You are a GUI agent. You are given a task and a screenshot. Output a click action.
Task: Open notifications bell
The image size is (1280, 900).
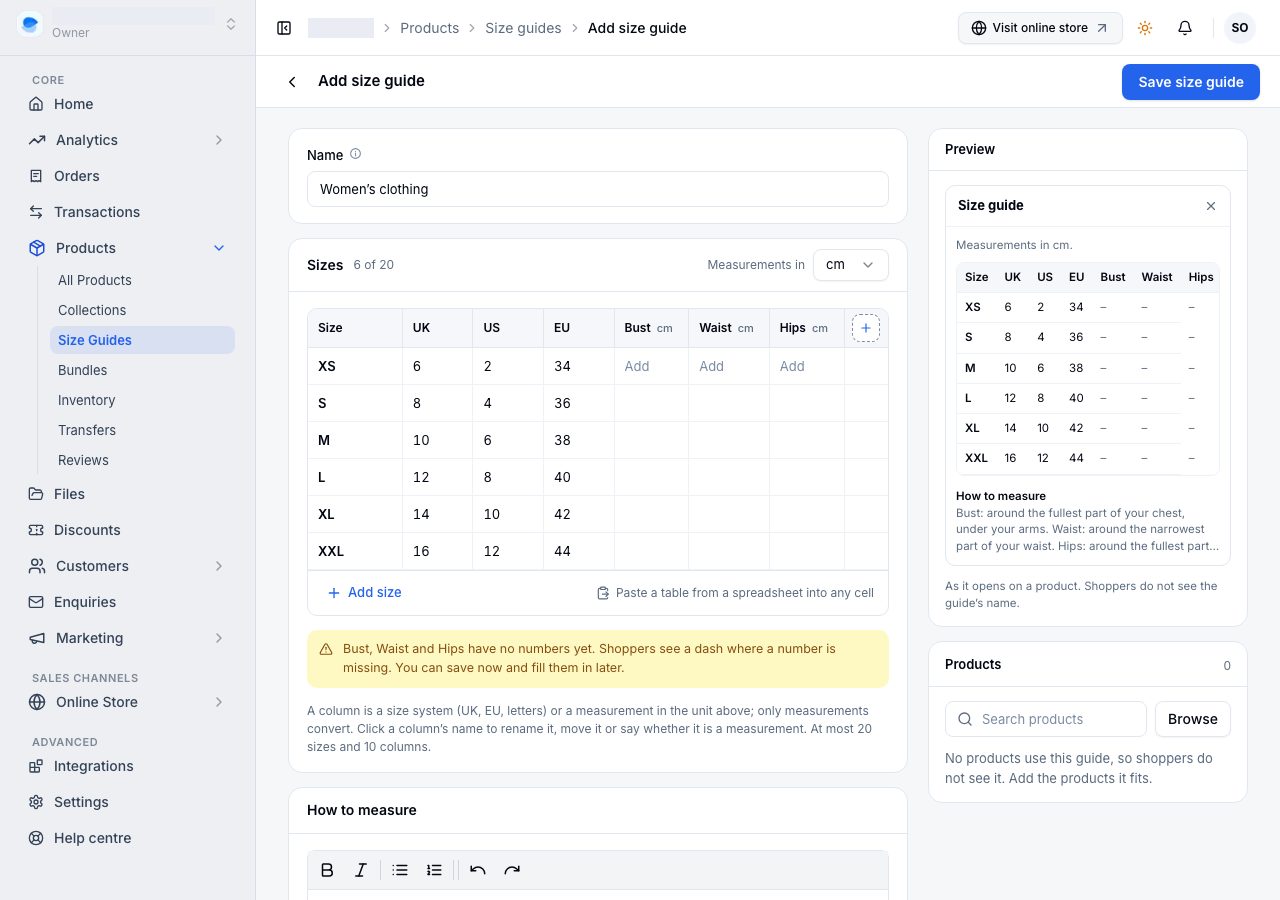pos(1185,28)
